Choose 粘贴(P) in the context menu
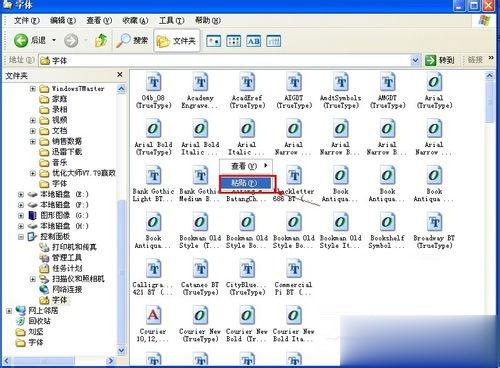The width and height of the screenshot is (500, 368). point(246,183)
